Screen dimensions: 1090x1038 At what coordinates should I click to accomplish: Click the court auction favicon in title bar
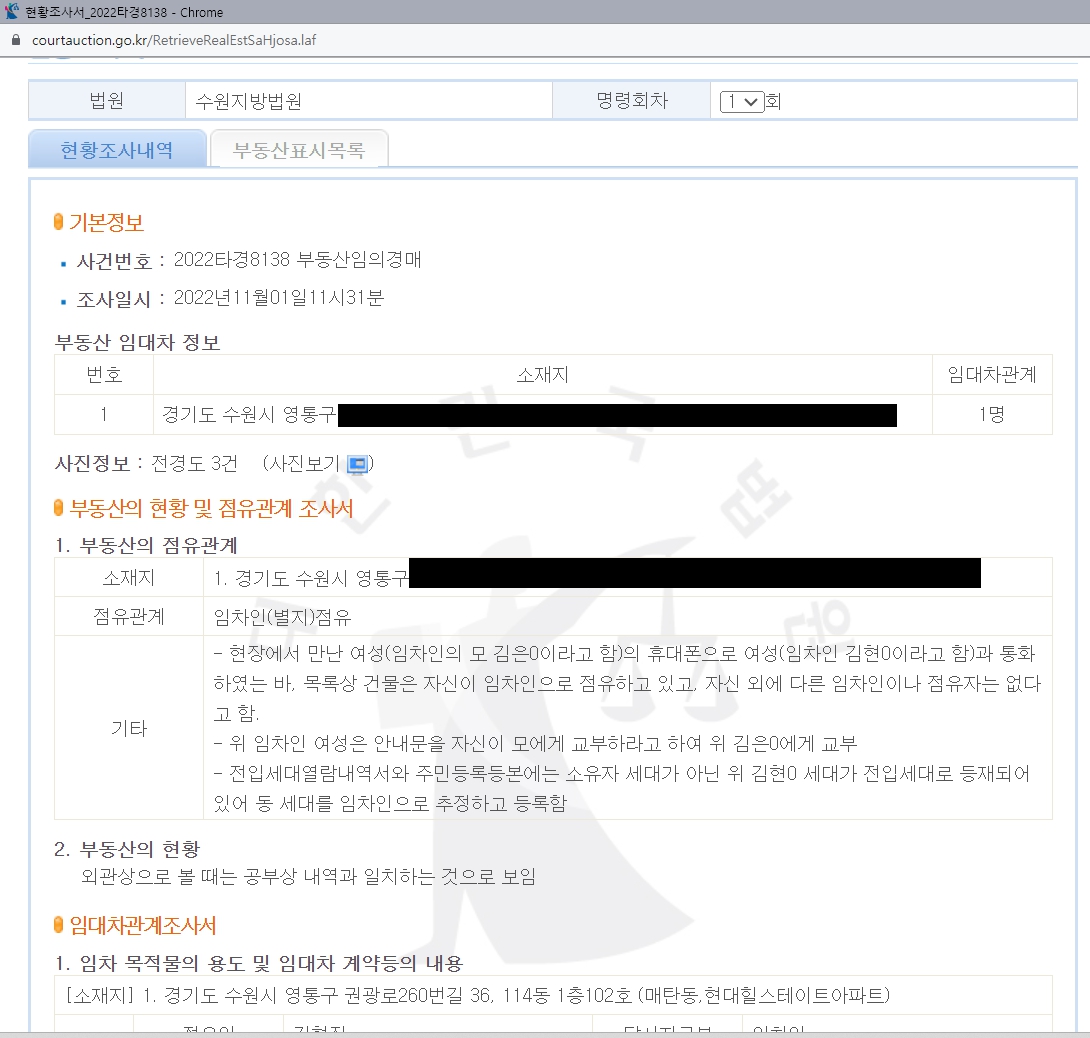12,11
